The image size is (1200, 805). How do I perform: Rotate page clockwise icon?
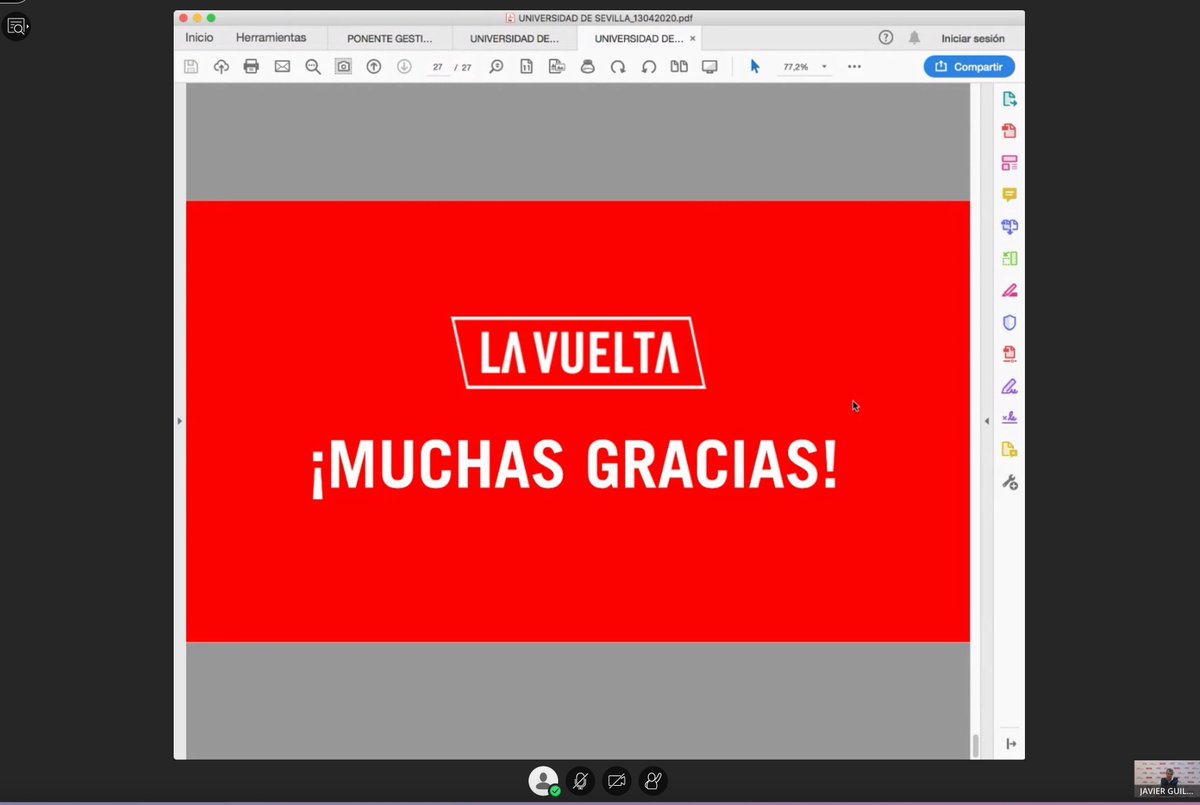coord(618,67)
